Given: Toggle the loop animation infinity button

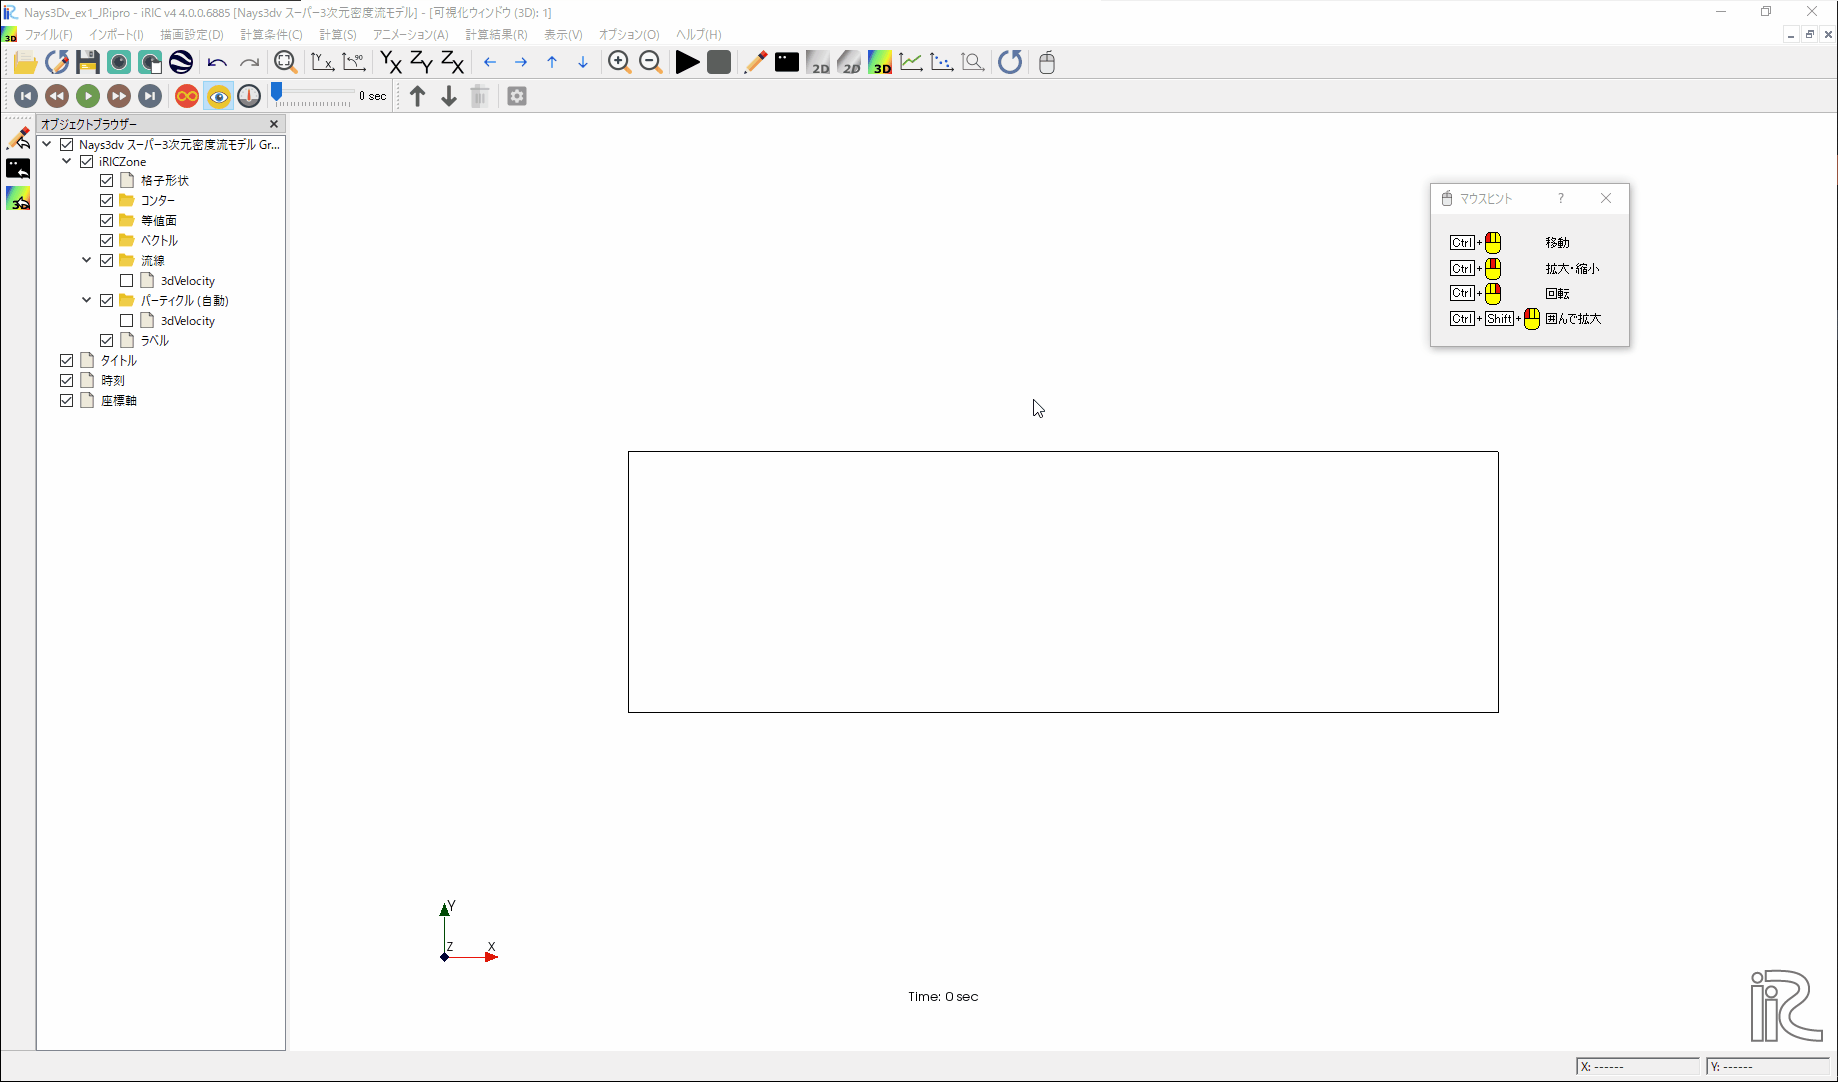Looking at the screenshot, I should (x=187, y=96).
